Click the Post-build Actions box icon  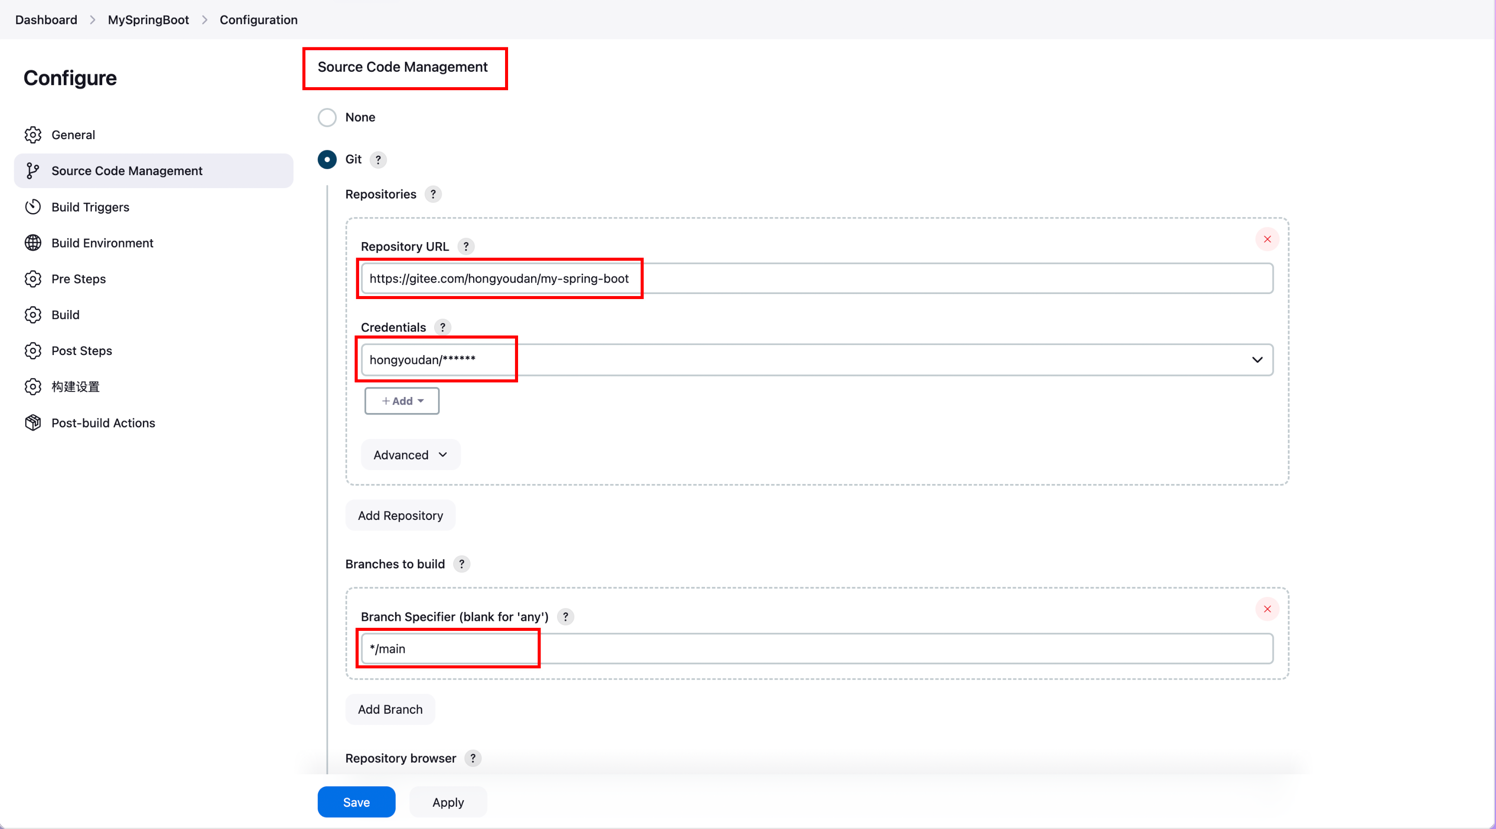pyautogui.click(x=33, y=423)
